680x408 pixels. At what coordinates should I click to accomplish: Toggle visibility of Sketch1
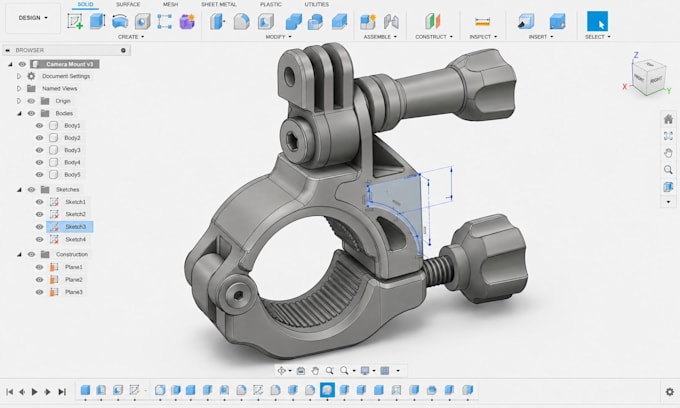pyautogui.click(x=39, y=202)
